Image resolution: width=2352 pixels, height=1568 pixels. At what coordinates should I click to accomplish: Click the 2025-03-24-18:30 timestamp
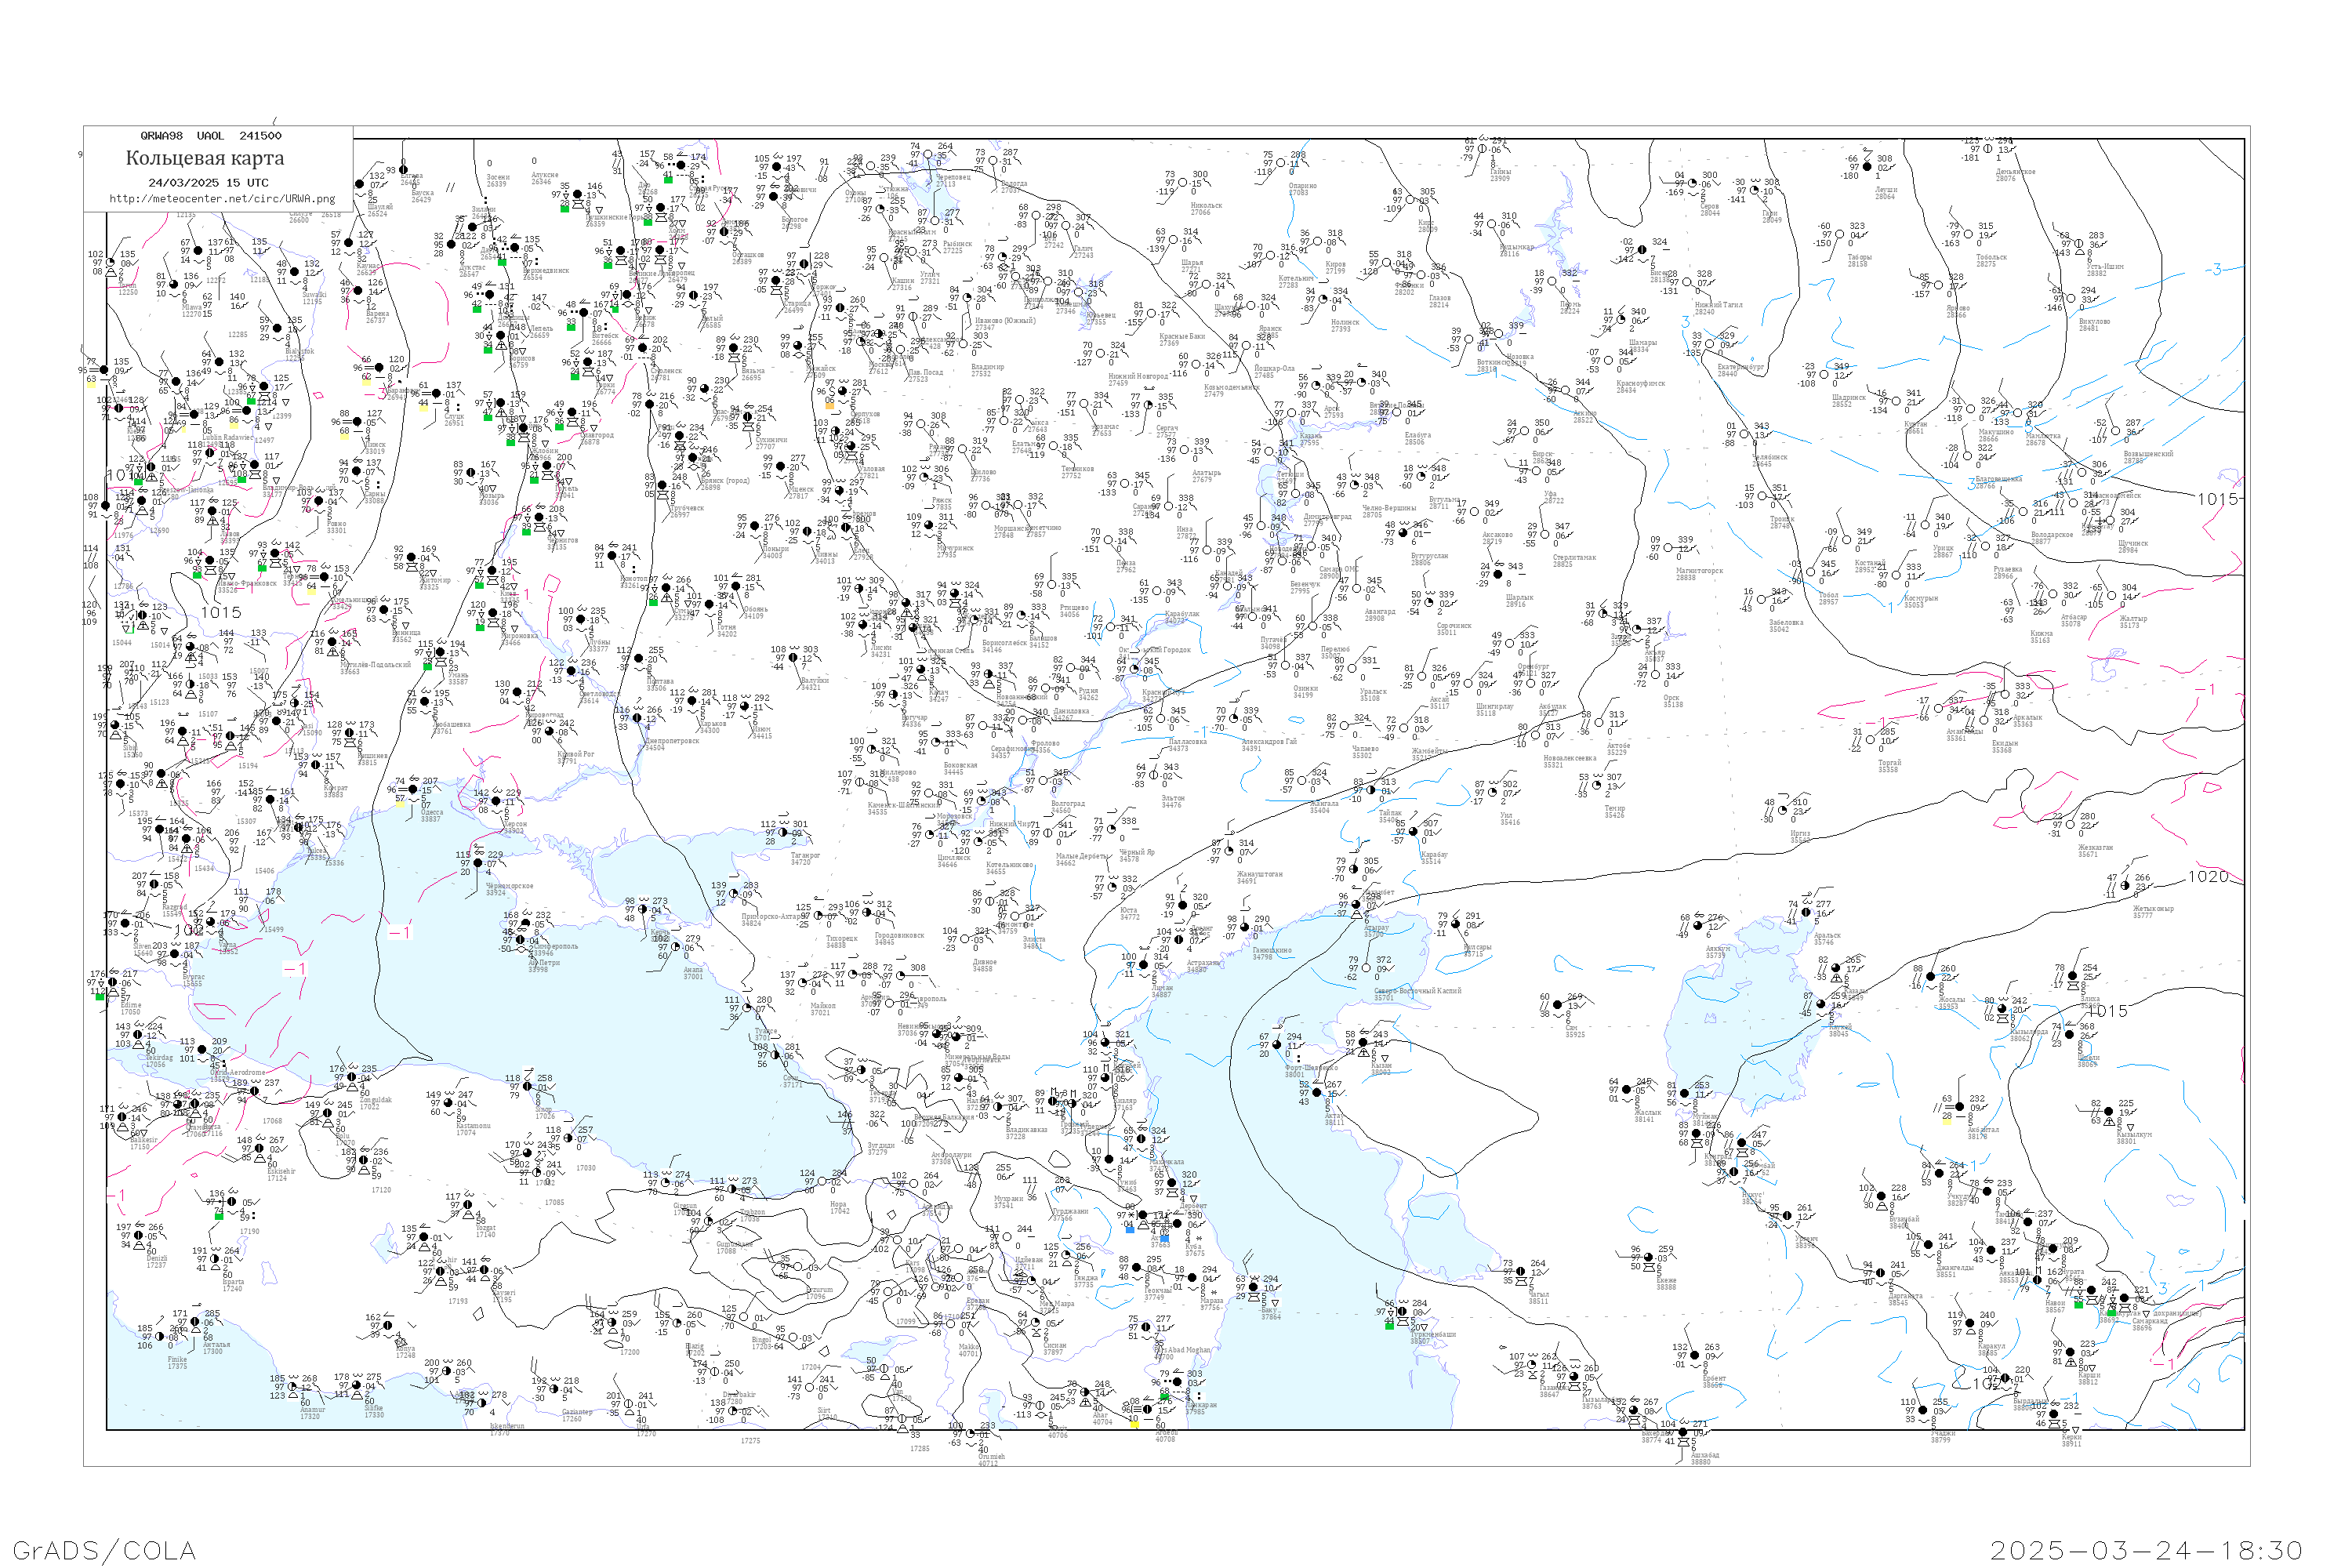click(2147, 1550)
